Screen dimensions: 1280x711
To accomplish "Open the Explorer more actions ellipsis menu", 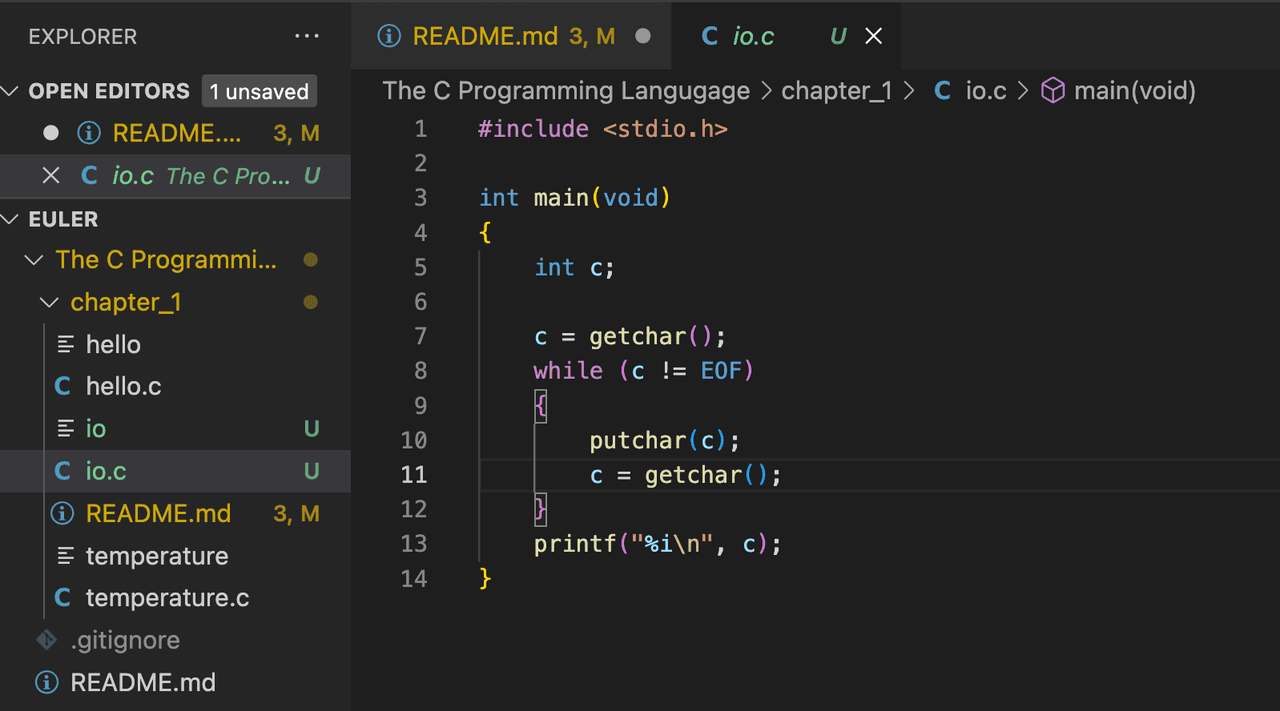I will pos(307,37).
